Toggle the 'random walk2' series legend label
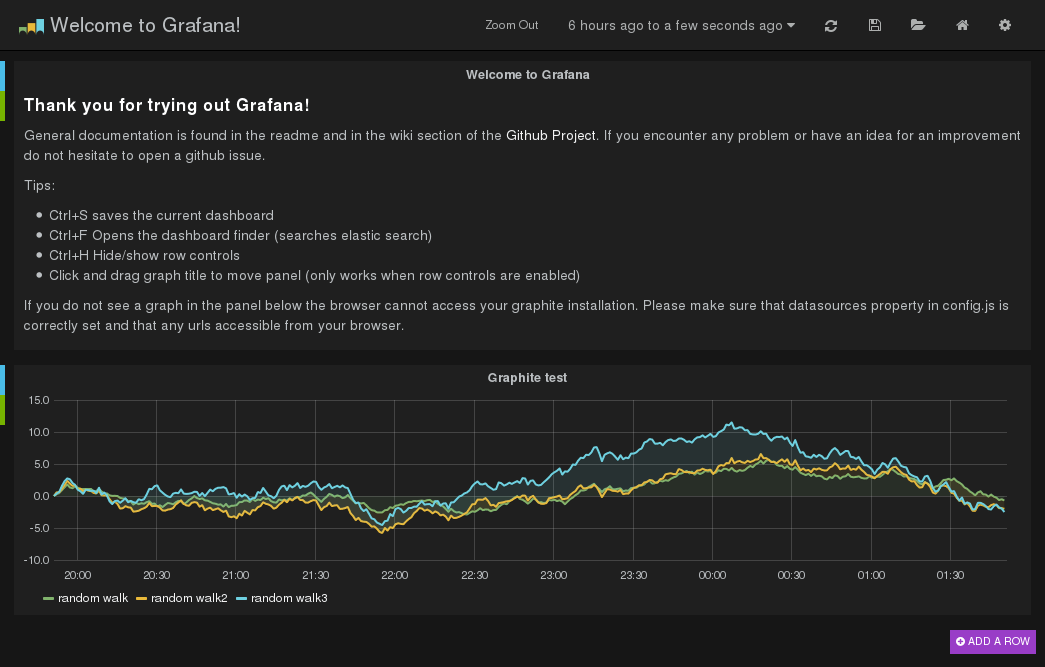 (x=189, y=598)
